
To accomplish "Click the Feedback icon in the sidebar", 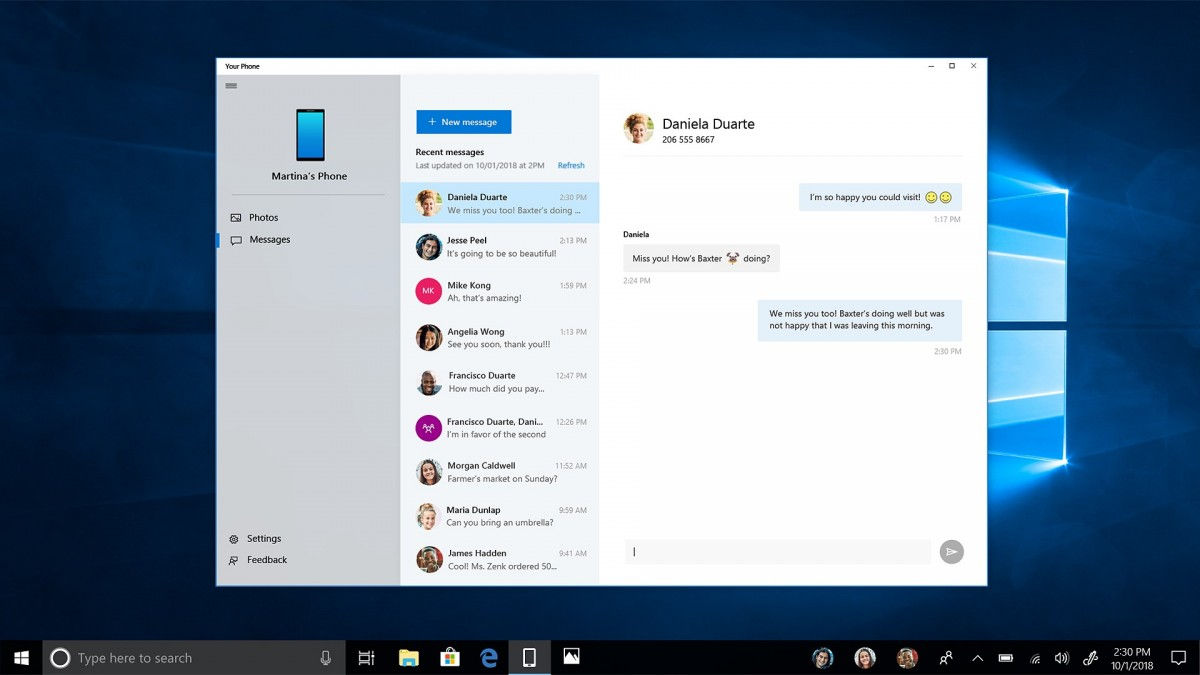I will (x=236, y=560).
